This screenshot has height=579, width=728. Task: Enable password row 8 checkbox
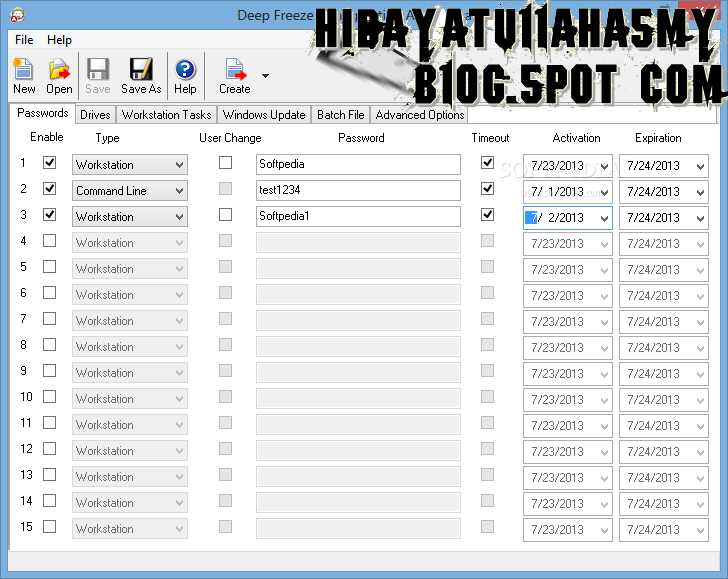coord(49,345)
